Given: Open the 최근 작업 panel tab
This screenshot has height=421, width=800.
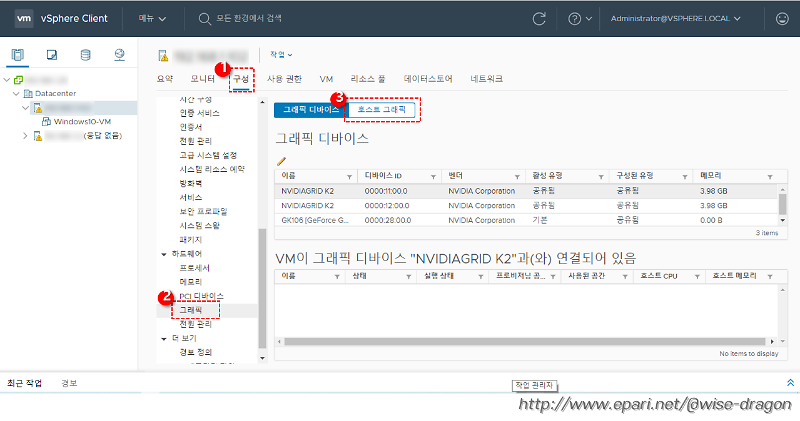Looking at the screenshot, I should [24, 383].
